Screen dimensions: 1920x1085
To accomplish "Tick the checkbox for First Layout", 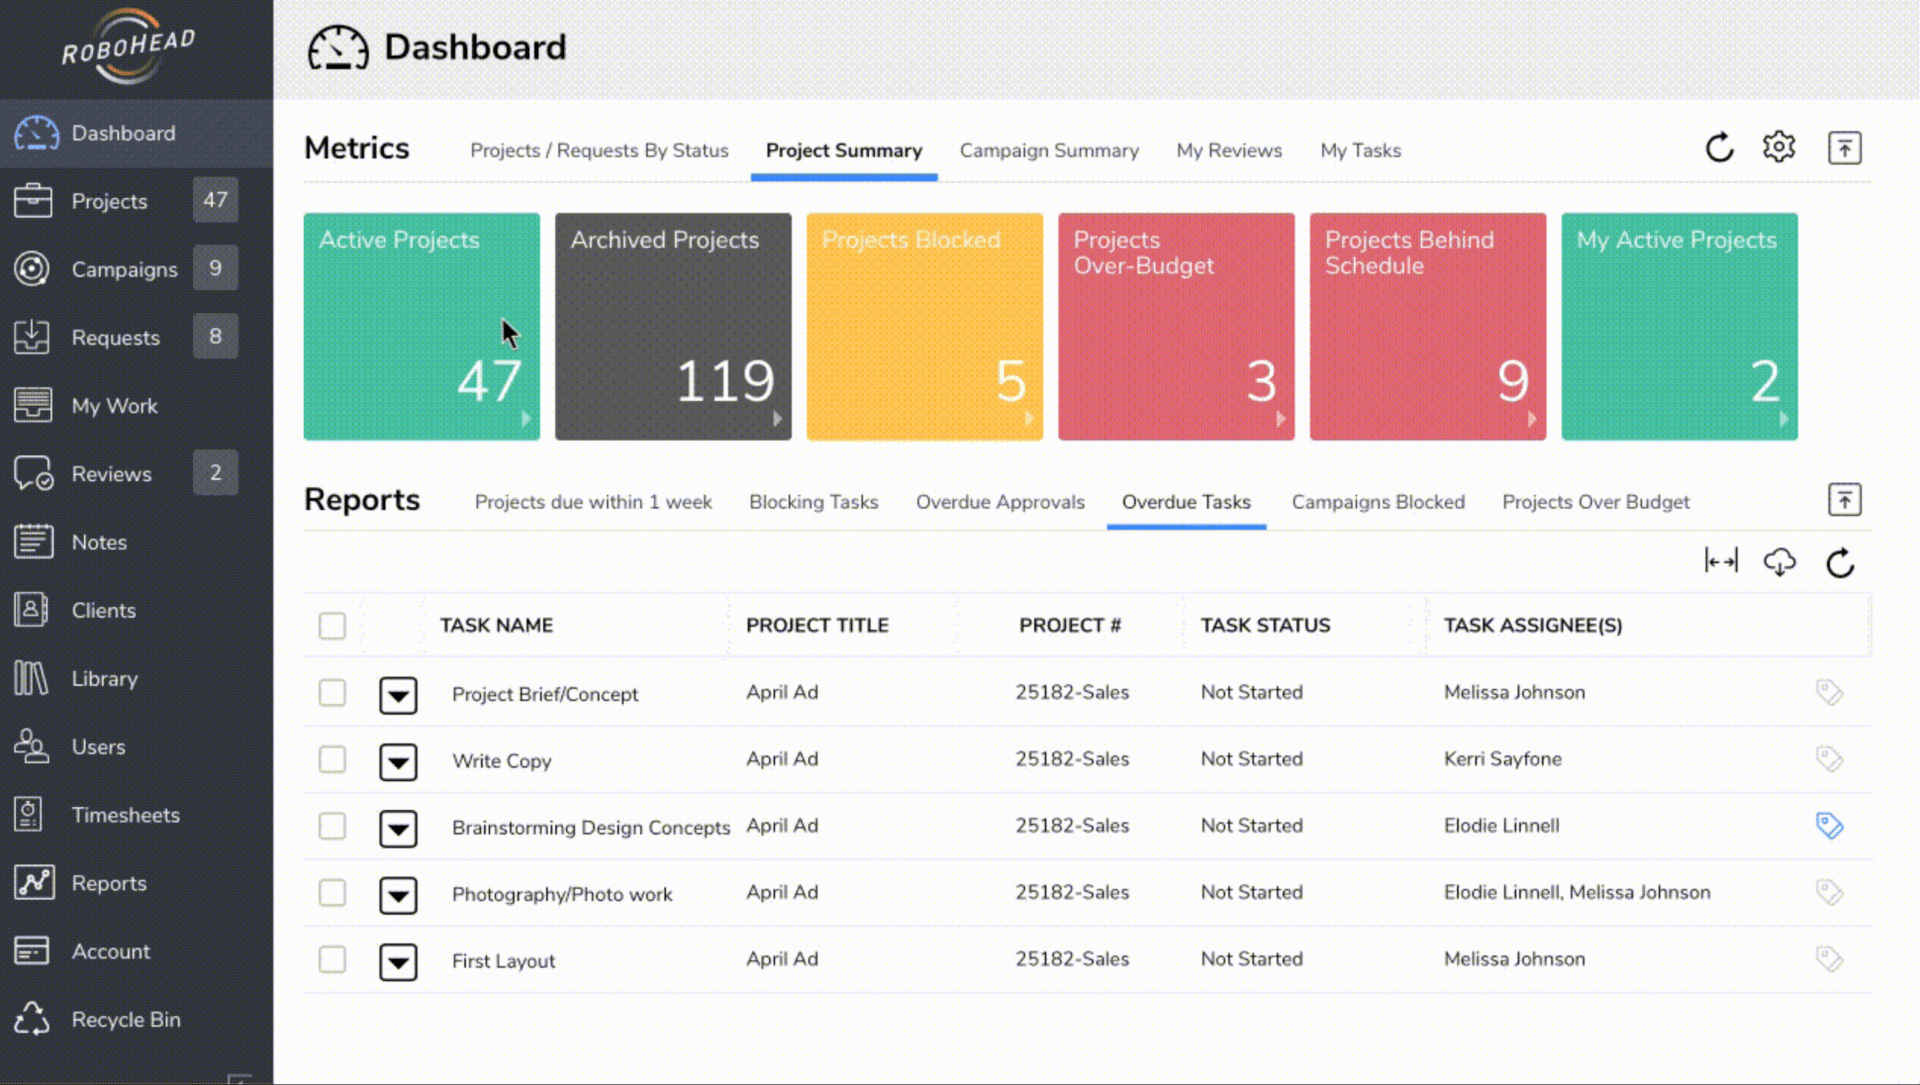I will [x=331, y=959].
